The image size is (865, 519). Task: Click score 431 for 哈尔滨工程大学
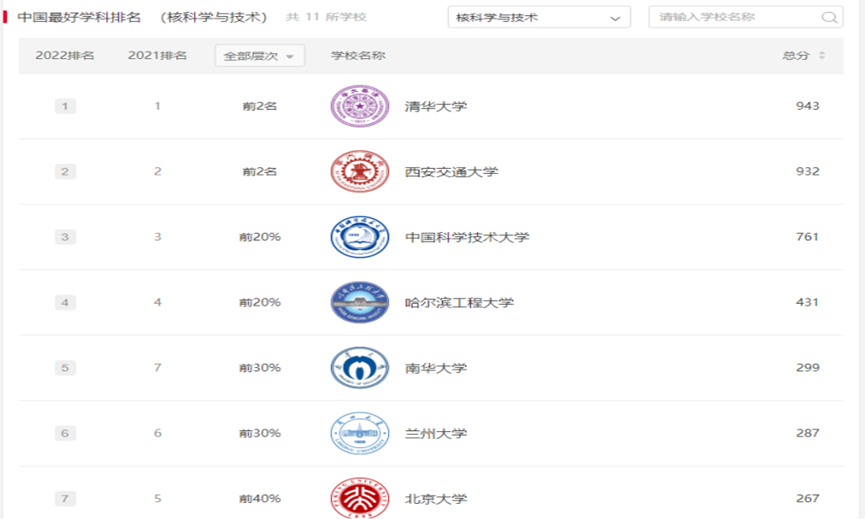pyautogui.click(x=807, y=302)
